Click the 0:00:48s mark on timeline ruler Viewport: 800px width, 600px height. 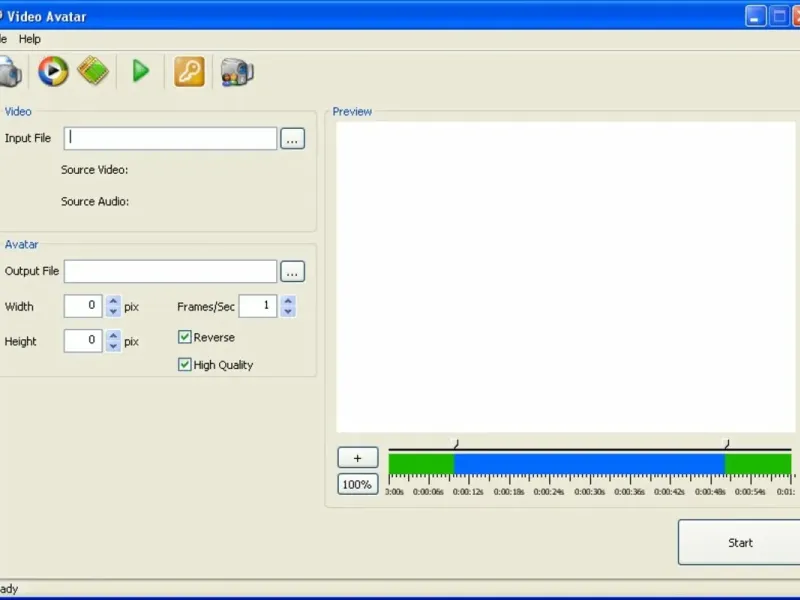710,492
